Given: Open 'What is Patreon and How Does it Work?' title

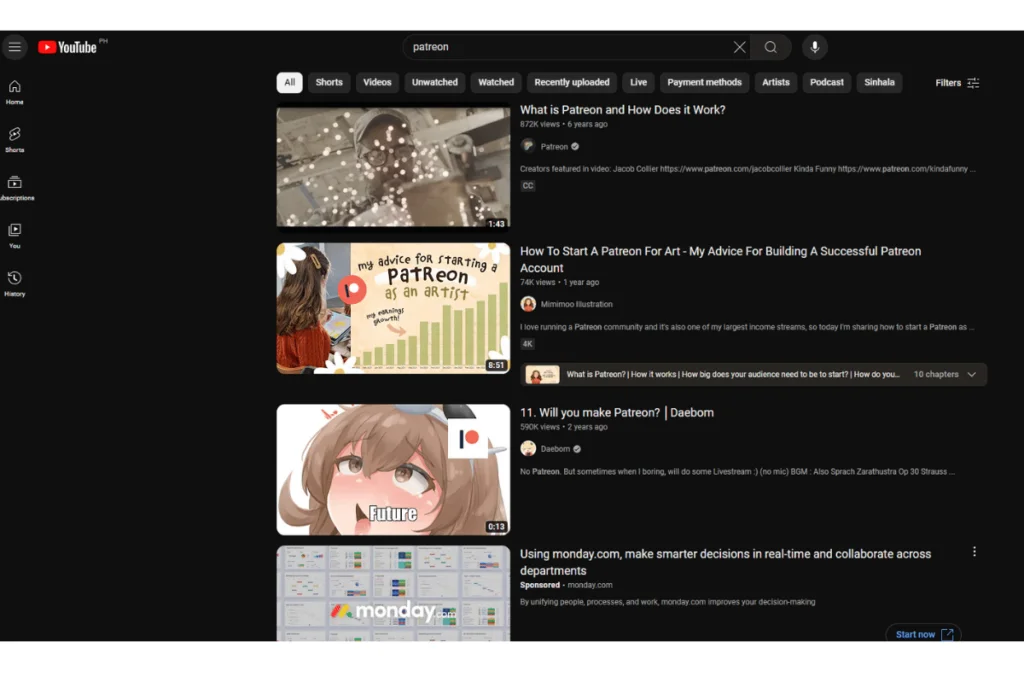Looking at the screenshot, I should [622, 110].
